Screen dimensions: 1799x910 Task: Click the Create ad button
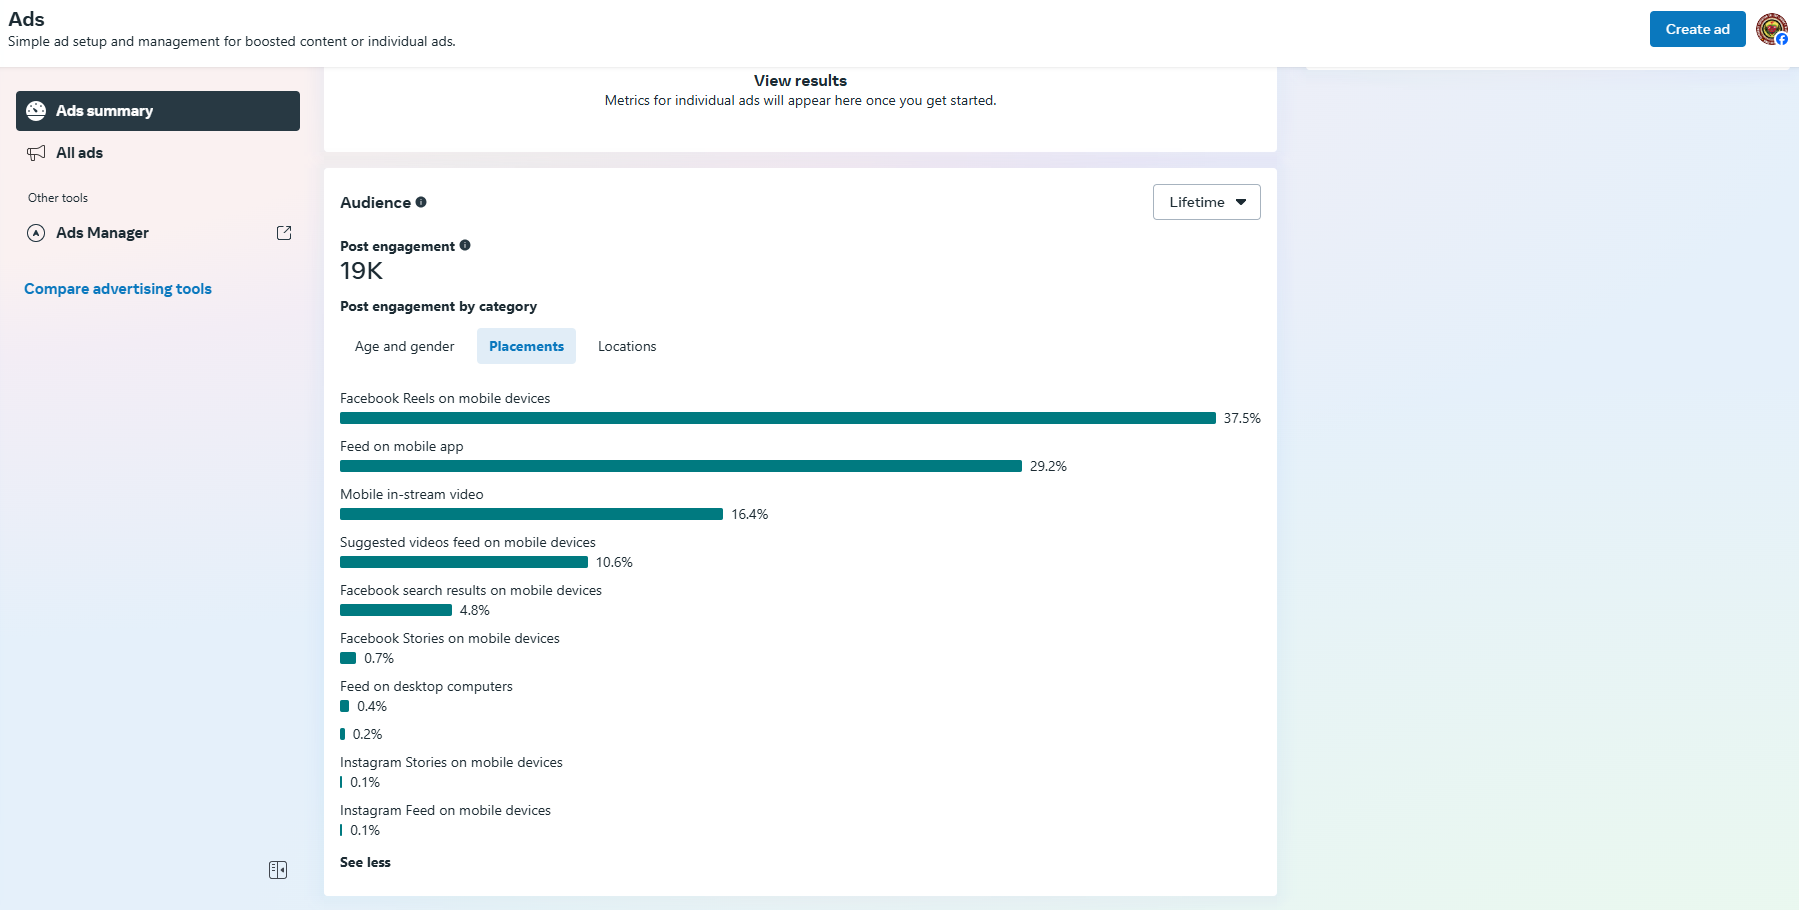click(x=1697, y=29)
